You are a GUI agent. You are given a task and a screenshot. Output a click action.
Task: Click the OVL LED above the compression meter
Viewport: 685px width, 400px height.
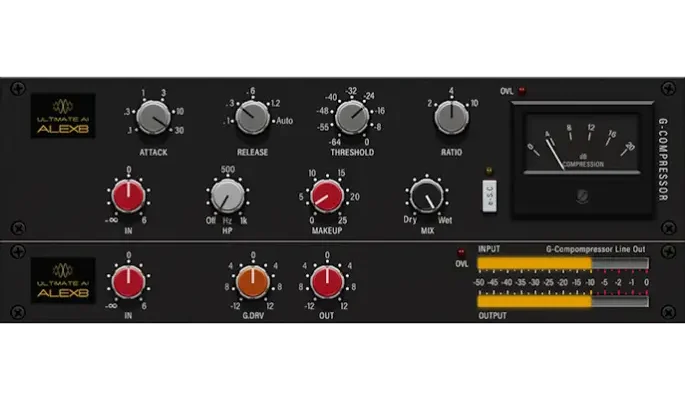pos(521,91)
